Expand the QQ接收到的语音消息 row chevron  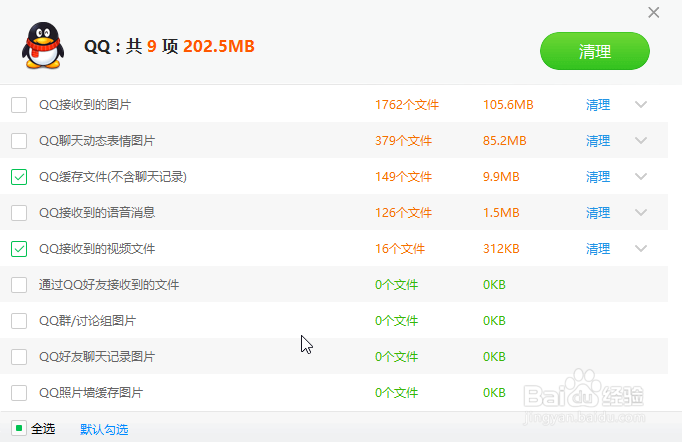[x=641, y=213]
